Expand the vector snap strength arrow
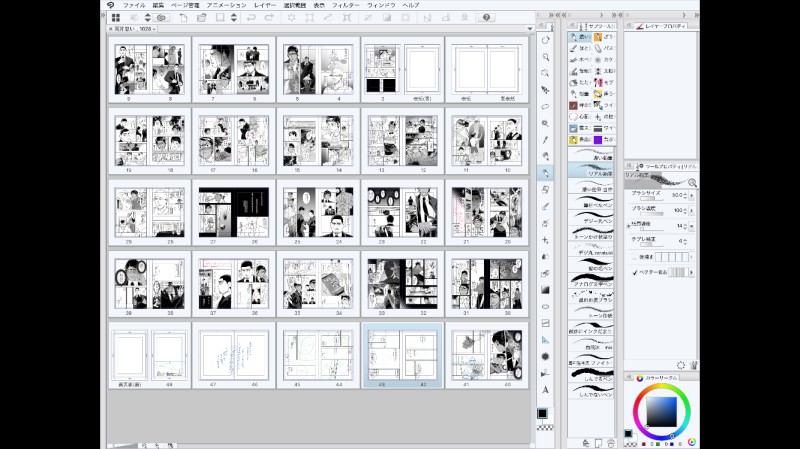This screenshot has height=449, width=800. pyautogui.click(x=692, y=272)
